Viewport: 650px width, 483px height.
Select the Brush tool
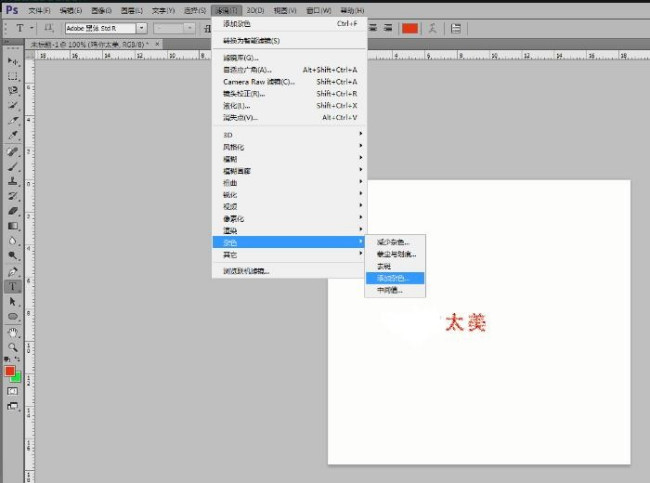13,167
